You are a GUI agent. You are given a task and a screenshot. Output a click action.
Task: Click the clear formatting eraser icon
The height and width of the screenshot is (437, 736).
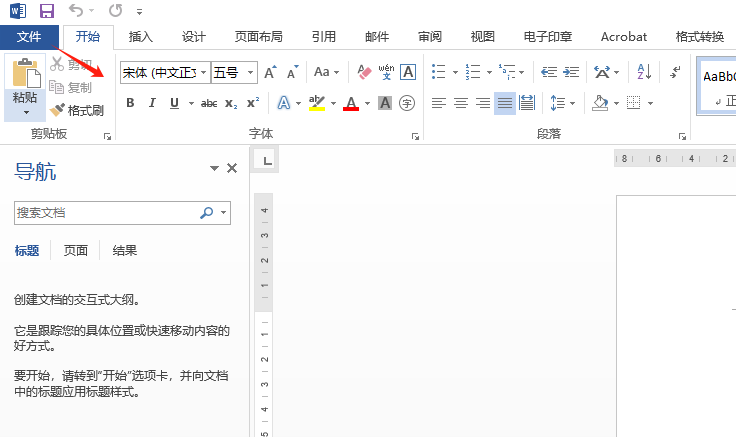pos(364,72)
